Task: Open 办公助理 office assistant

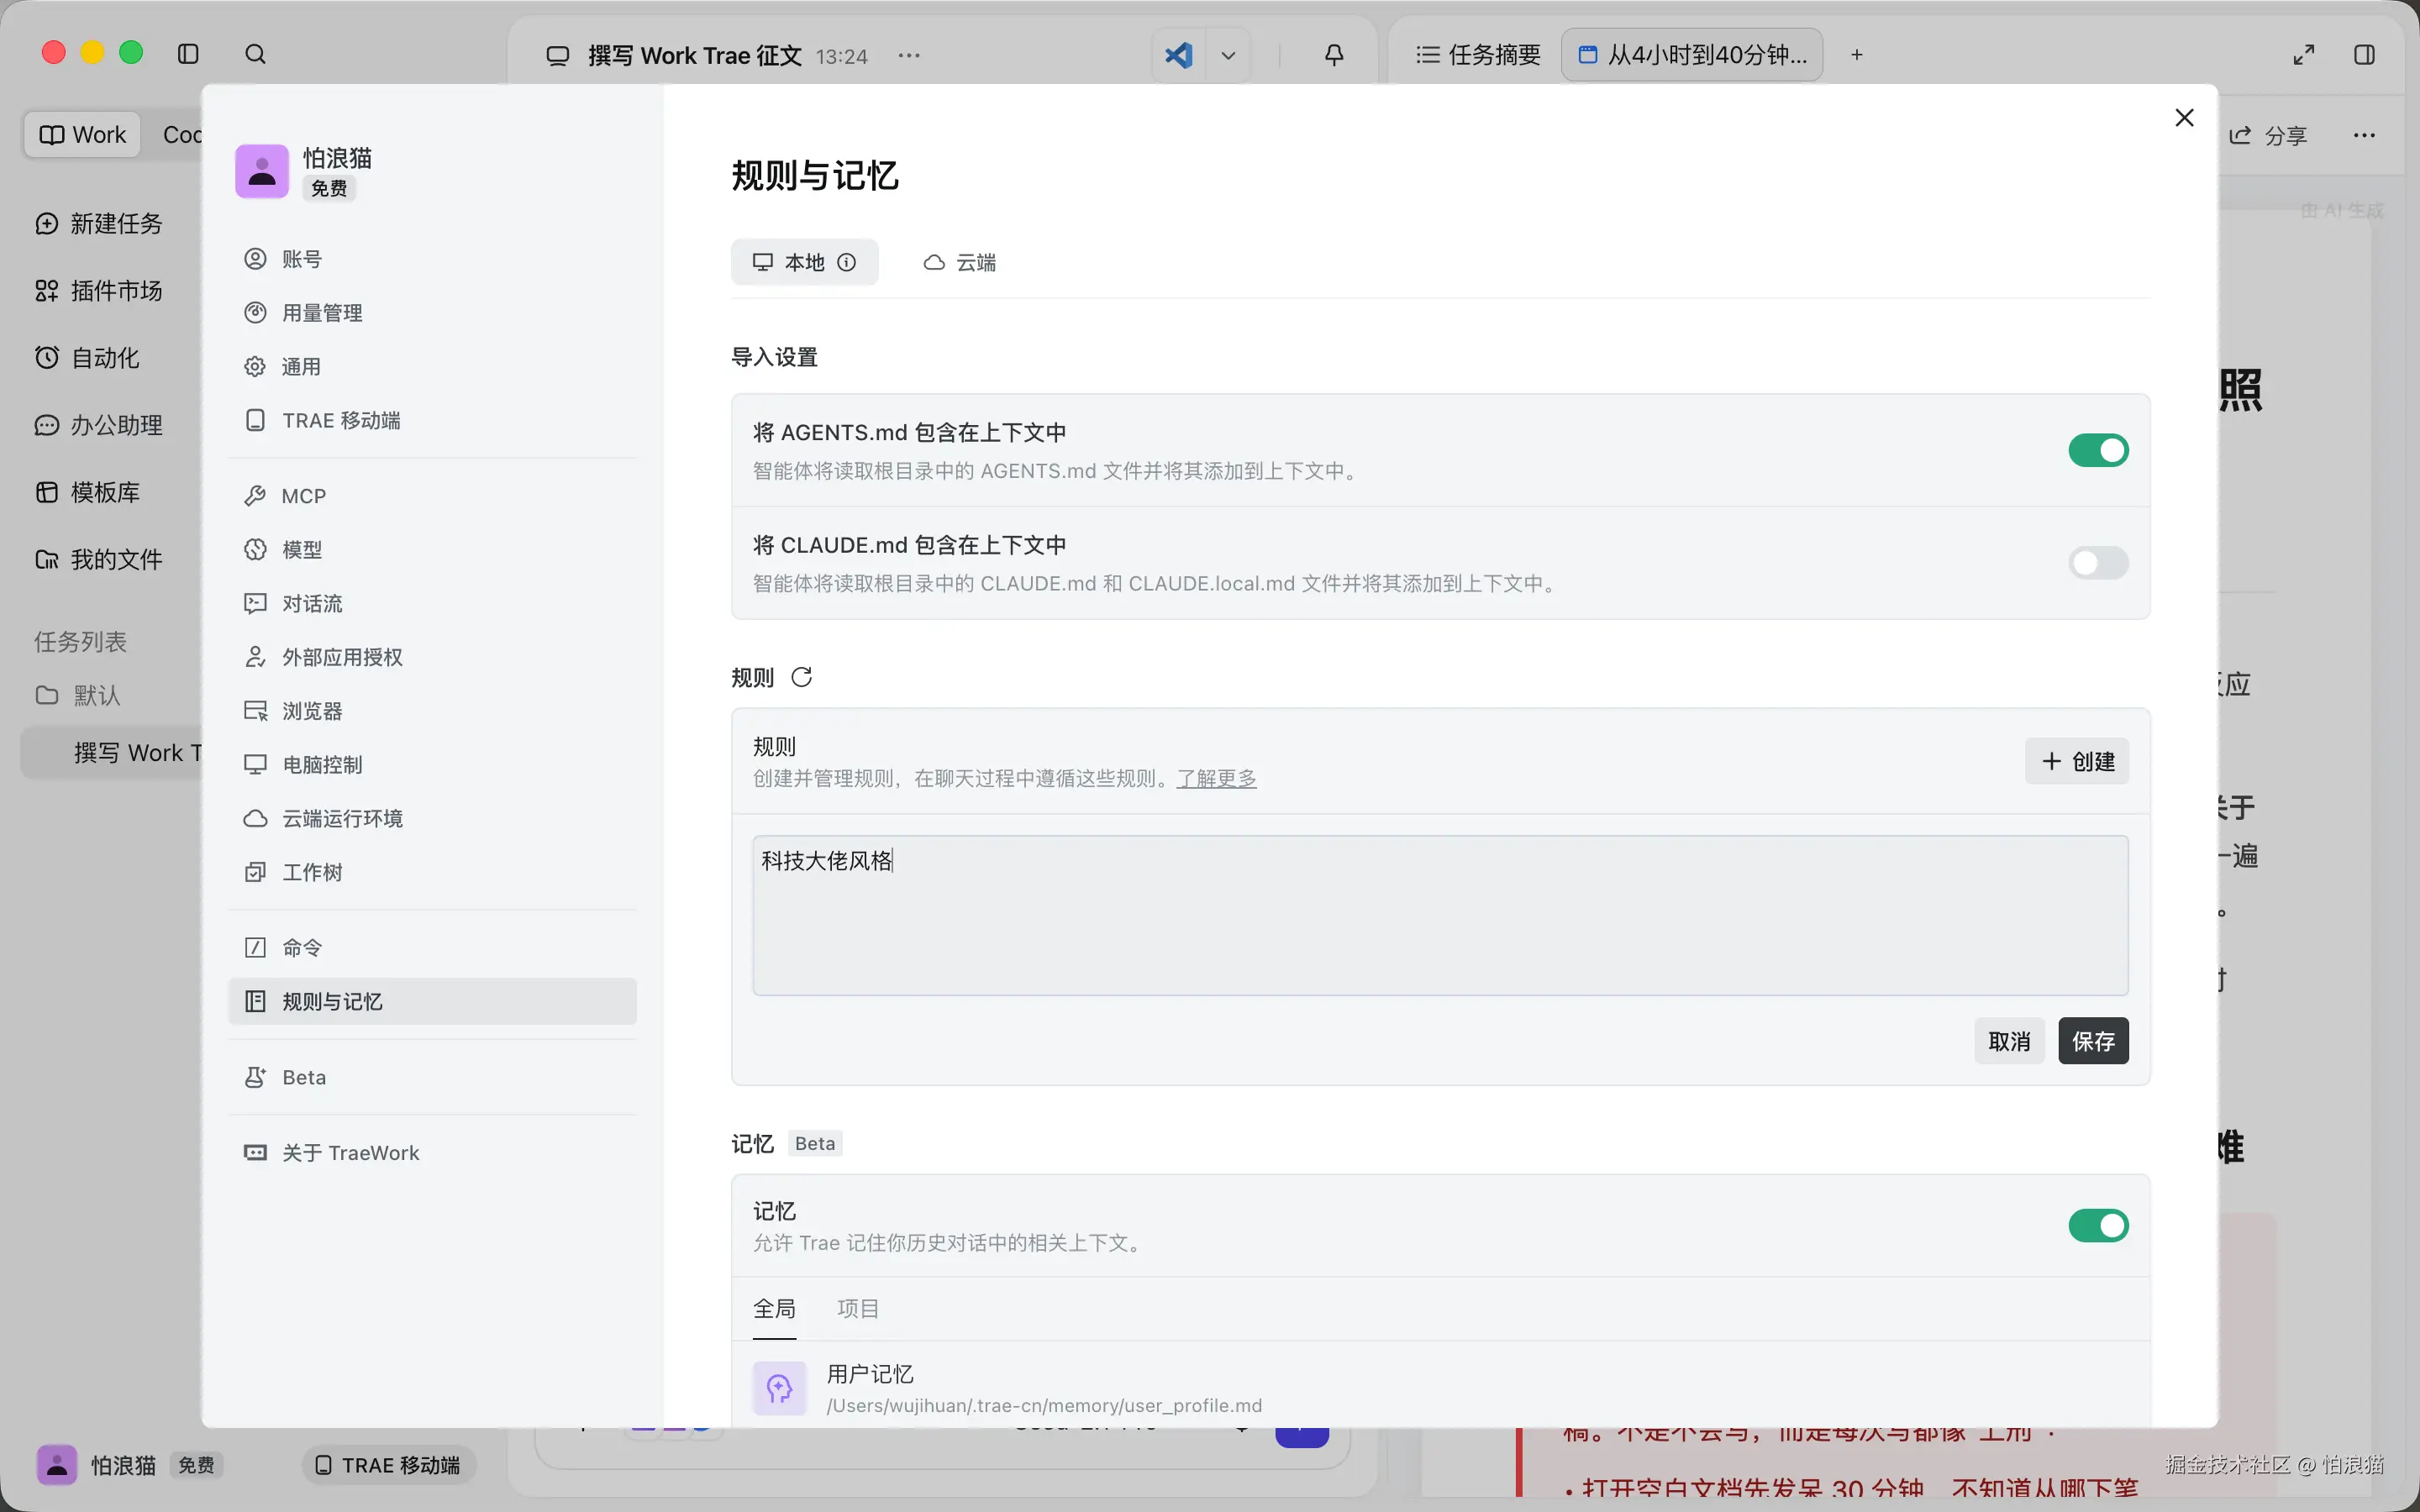Action: [99, 425]
